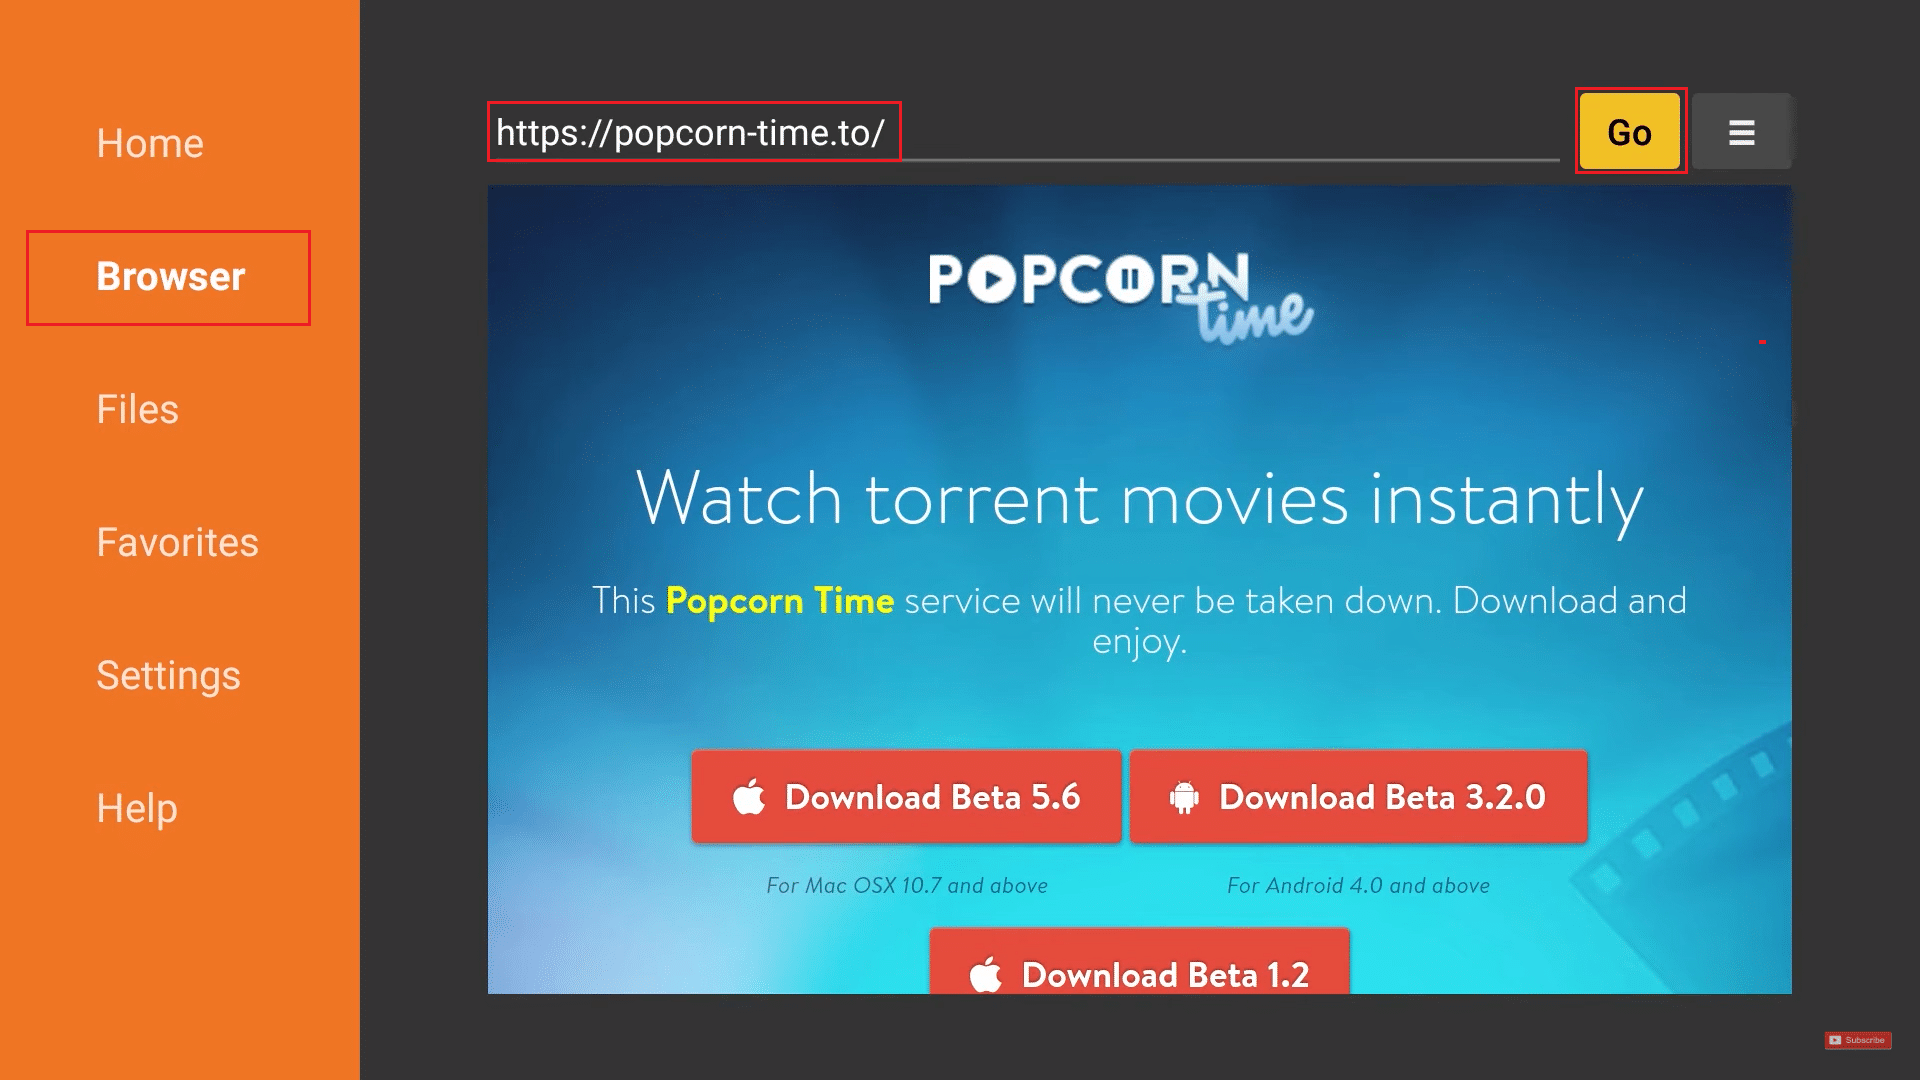1920x1080 pixels.
Task: Toggle the Favorites section visibility
Action: [177, 541]
